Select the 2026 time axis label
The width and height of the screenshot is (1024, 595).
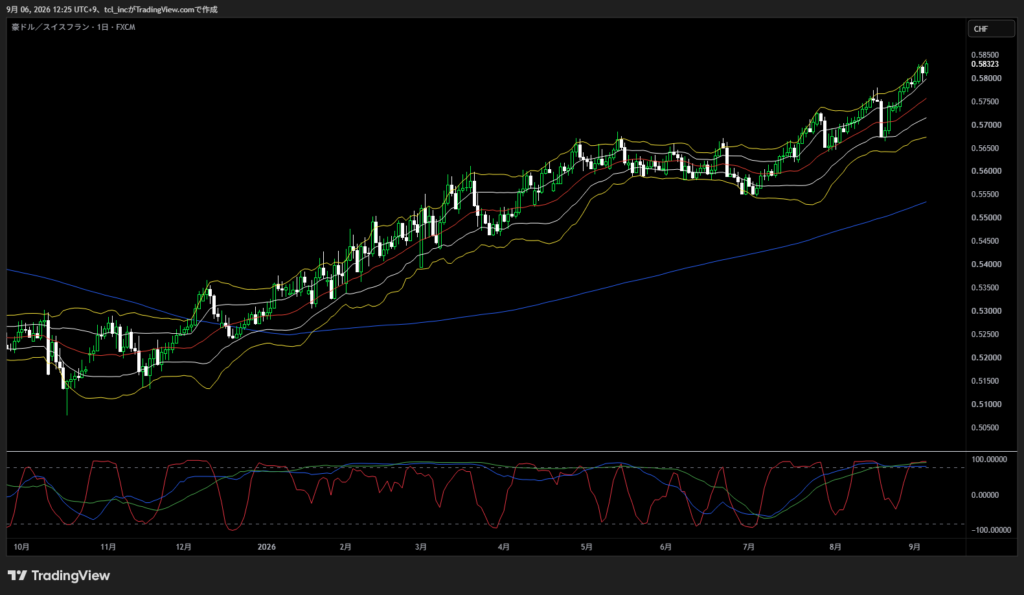[266, 547]
